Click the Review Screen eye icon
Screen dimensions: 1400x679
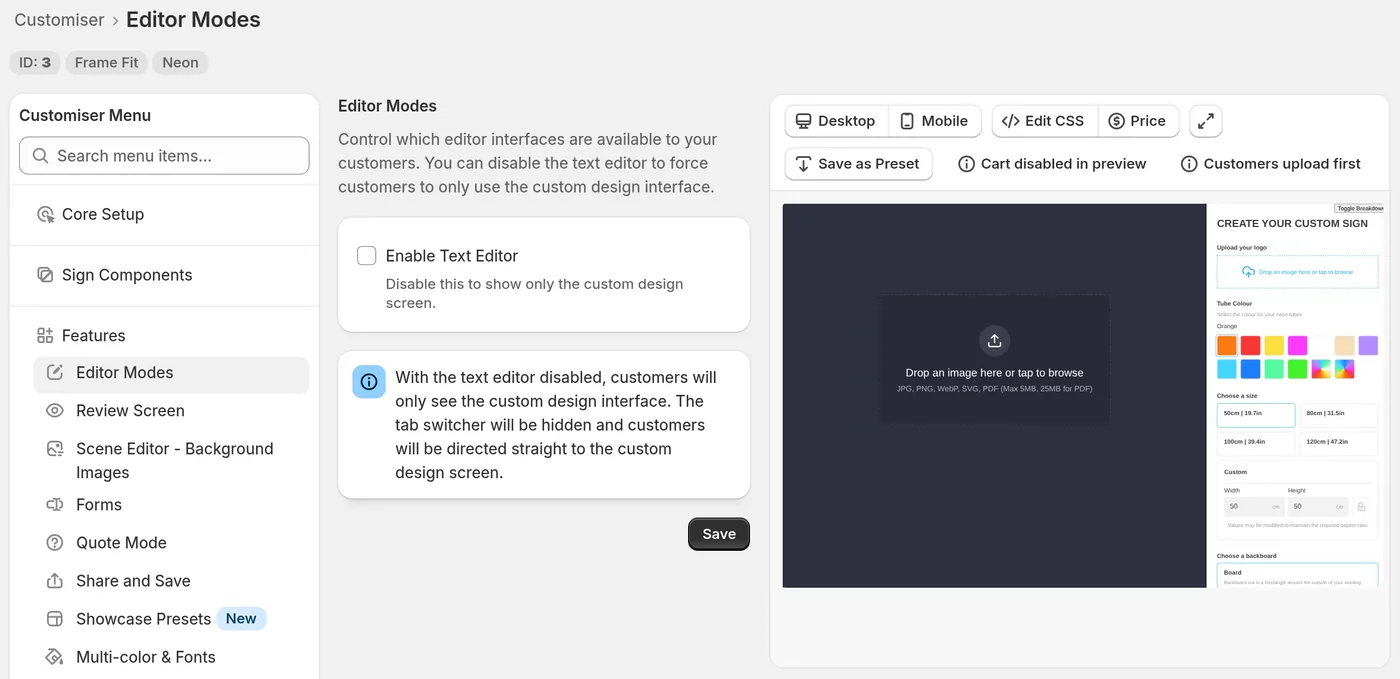coord(55,411)
